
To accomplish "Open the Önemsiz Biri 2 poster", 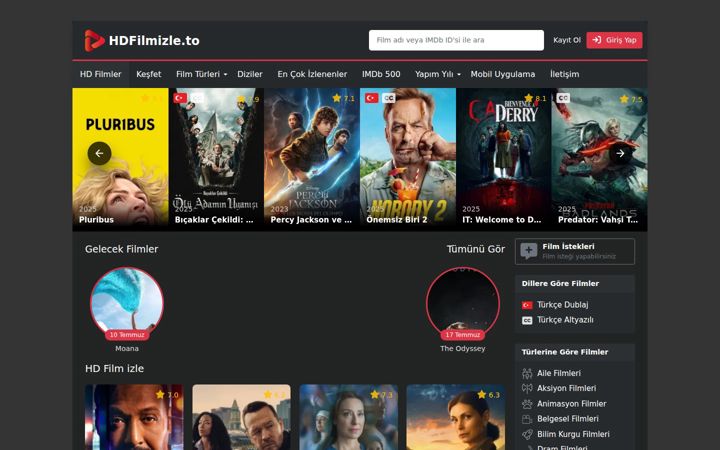I will [408, 159].
